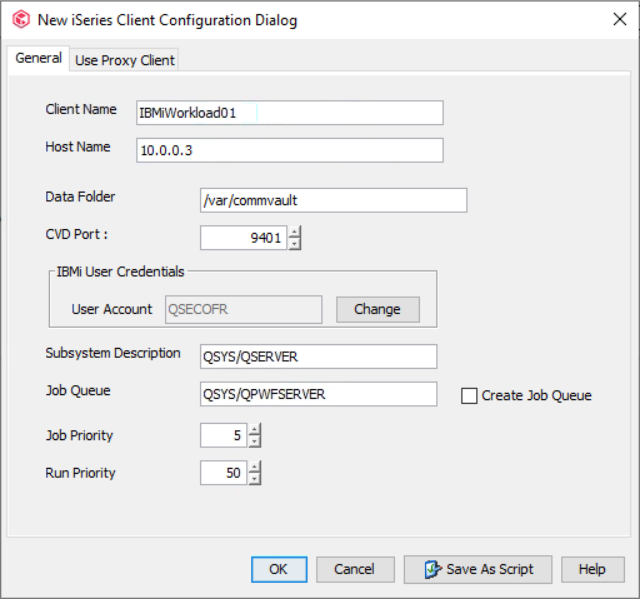Increment Run Priority with up arrow
This screenshot has height=599, width=640.
pos(255,467)
